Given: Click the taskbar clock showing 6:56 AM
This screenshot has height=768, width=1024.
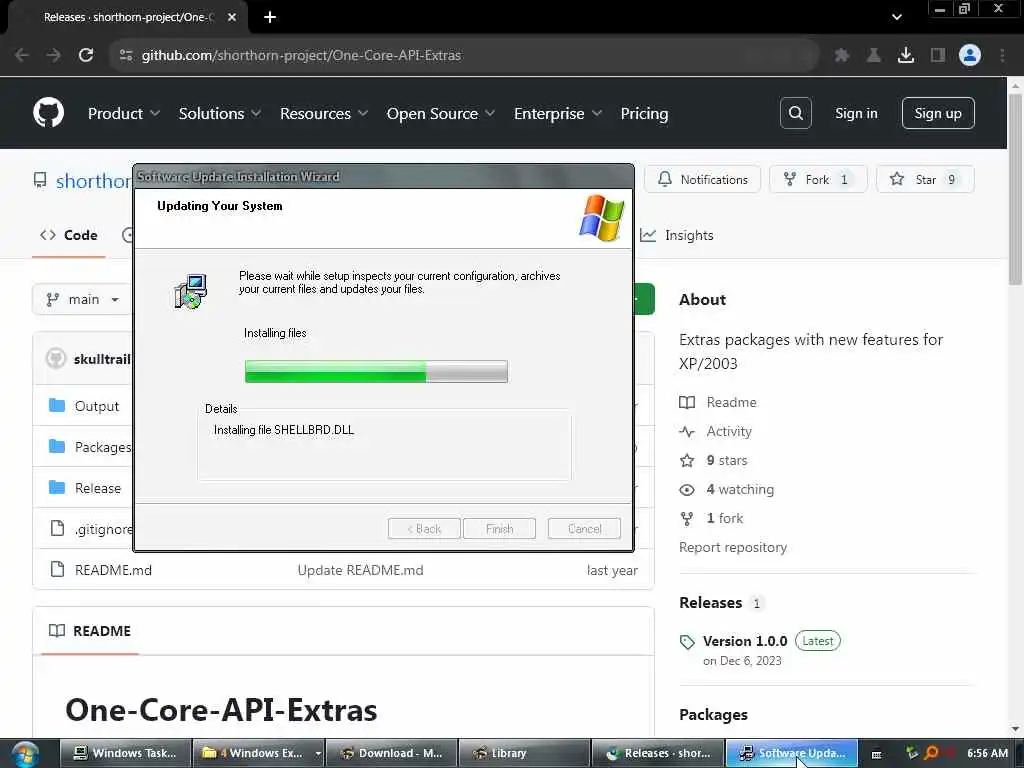Looking at the screenshot, I should (987, 754).
